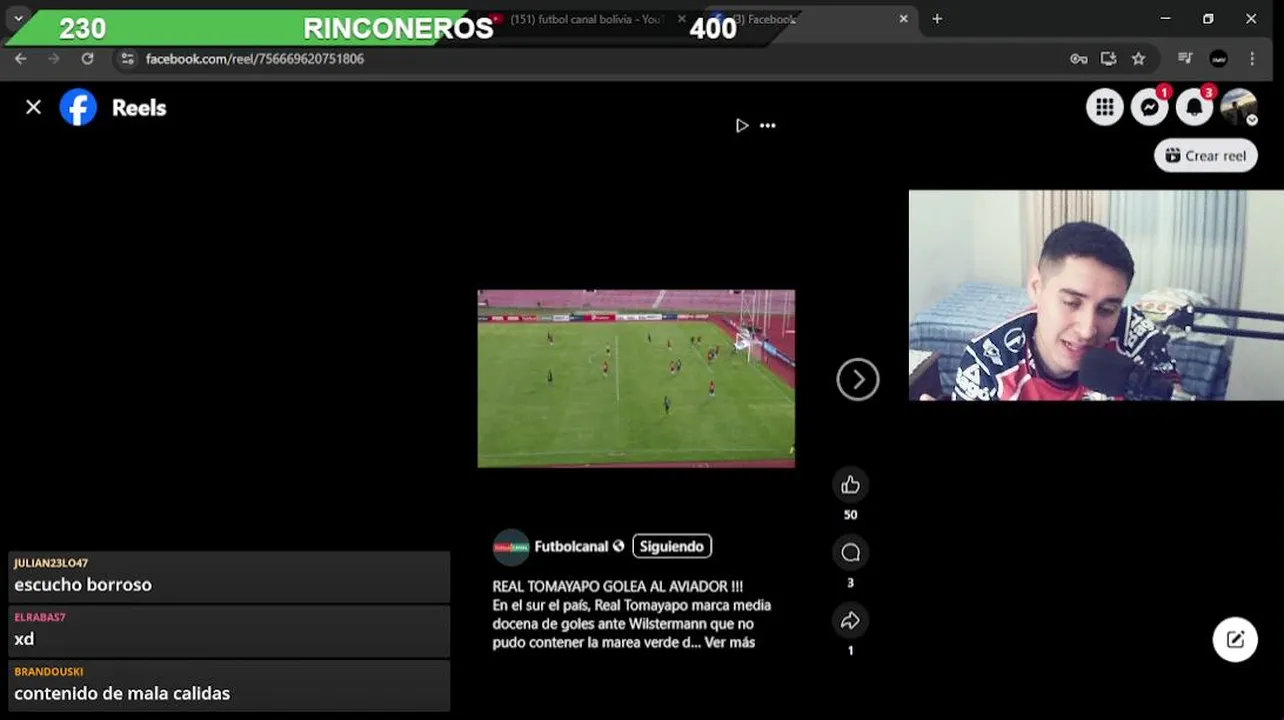Screen dimensions: 1284x720
Task: Open the Futbolcanal profile avatar
Action: pos(511,547)
